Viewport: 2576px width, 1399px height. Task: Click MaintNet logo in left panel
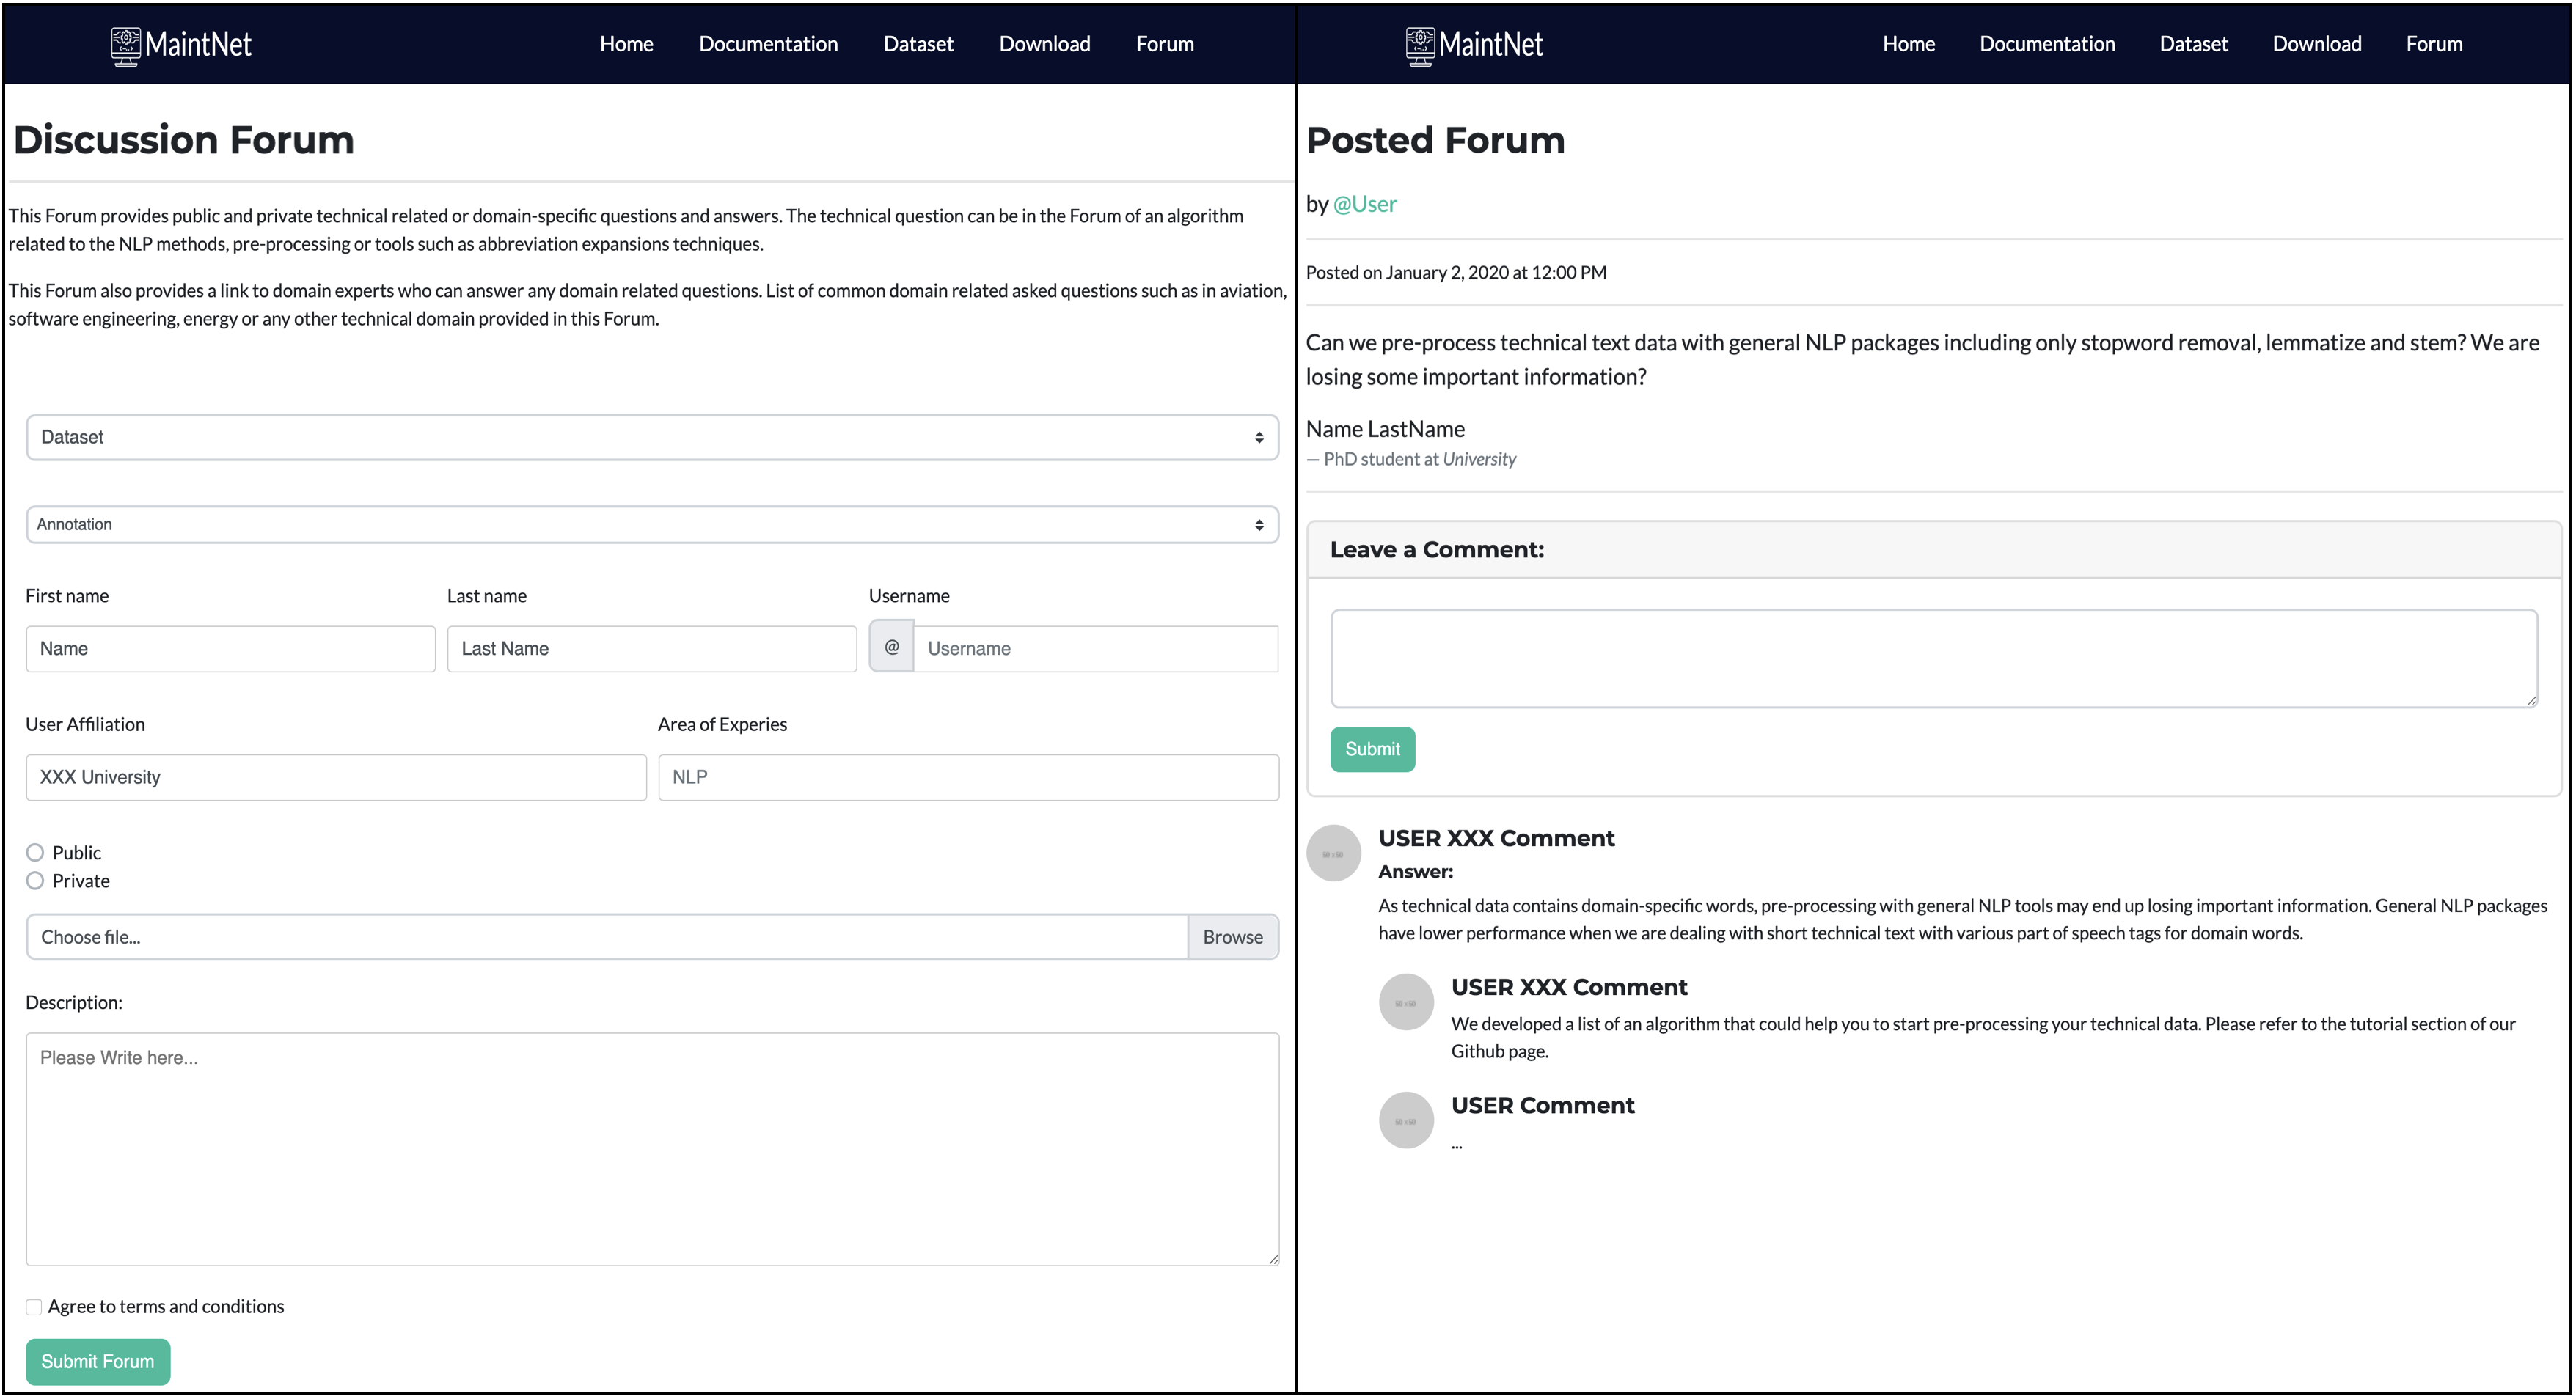181,45
